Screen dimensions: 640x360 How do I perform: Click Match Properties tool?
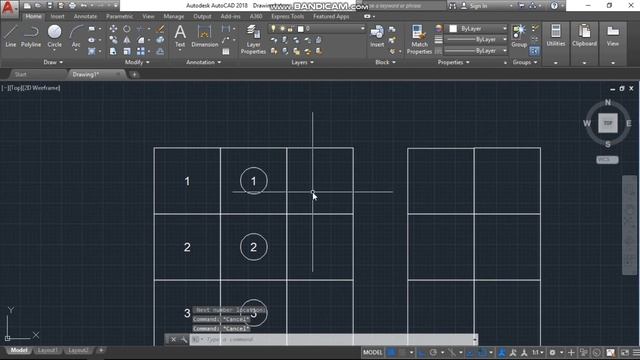click(419, 39)
